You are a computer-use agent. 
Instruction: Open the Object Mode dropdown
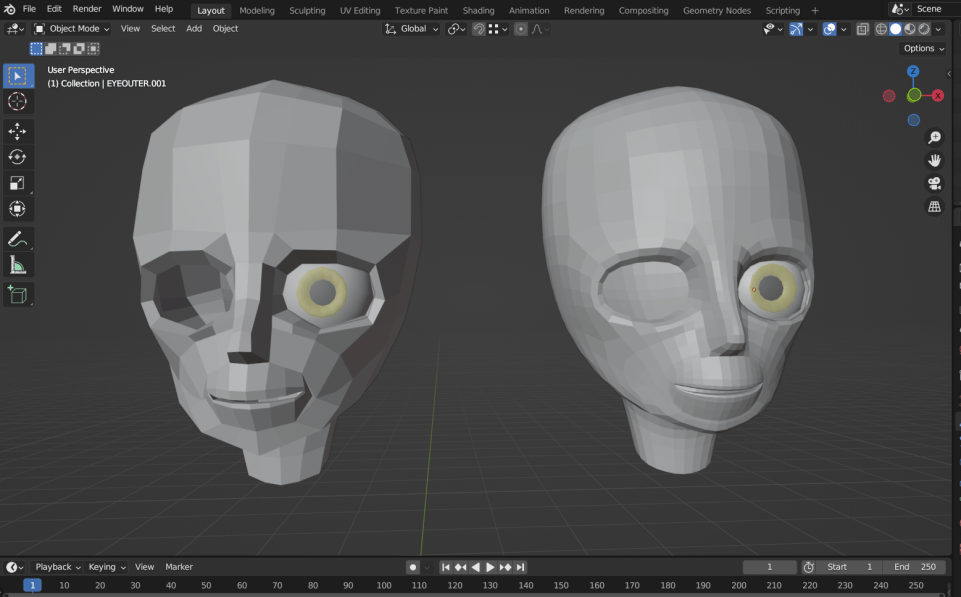[72, 29]
